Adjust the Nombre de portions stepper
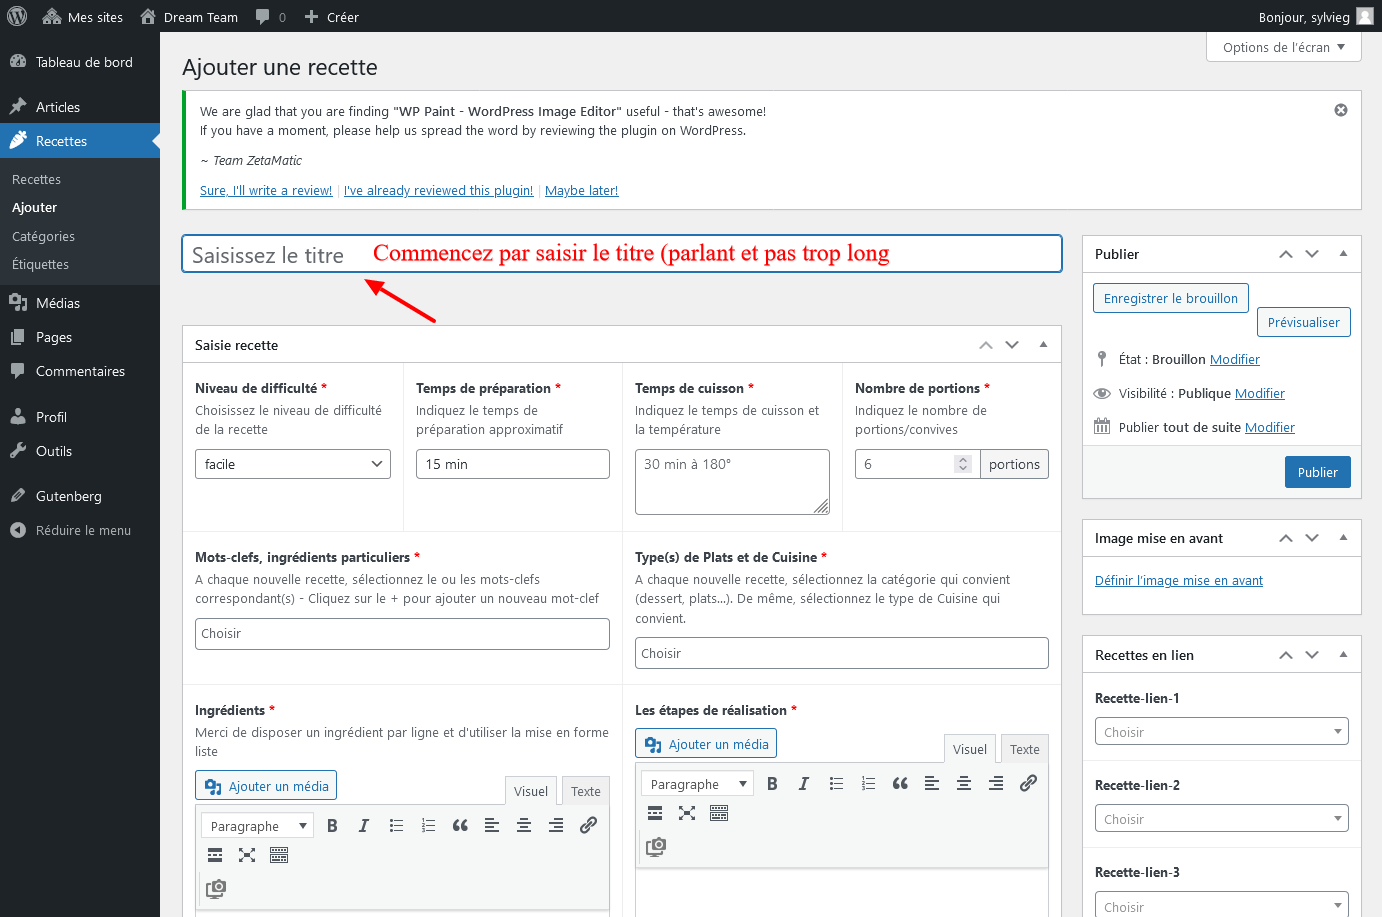1382x917 pixels. [962, 464]
